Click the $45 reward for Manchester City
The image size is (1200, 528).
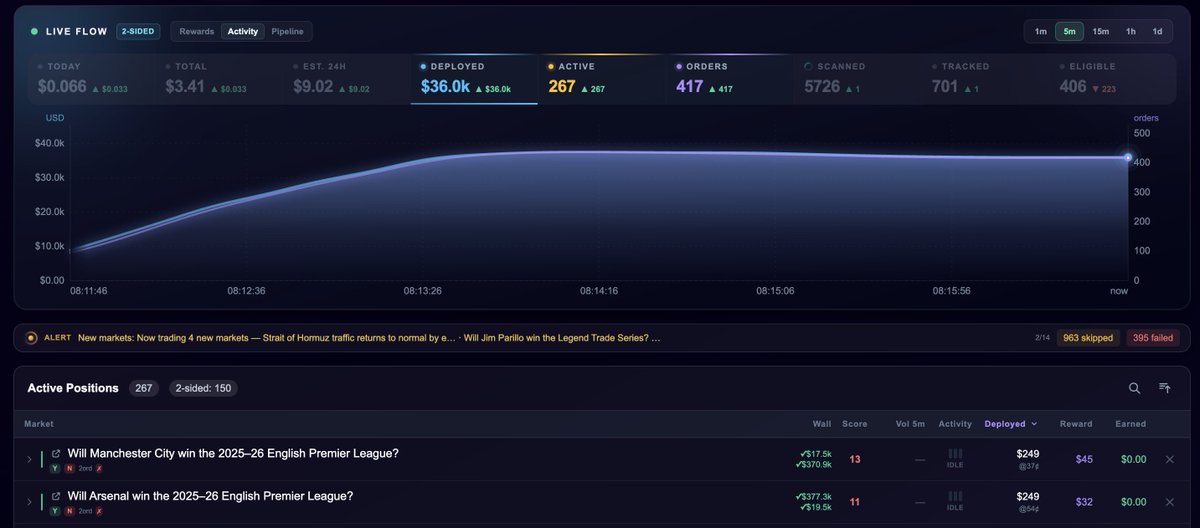[x=1084, y=459]
